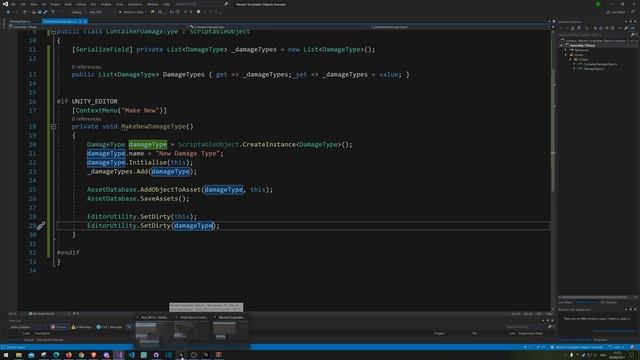Collapse the Scripts folder arrow
The image size is (640, 360).
point(571,60)
